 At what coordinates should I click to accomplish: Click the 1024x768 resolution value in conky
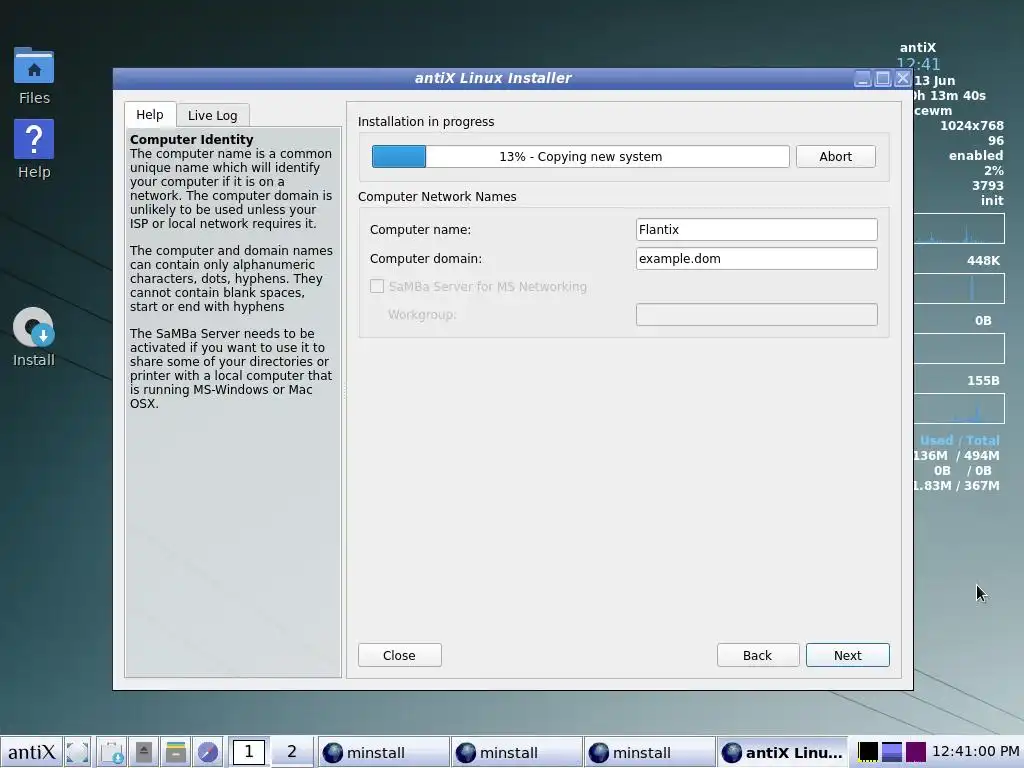[x=972, y=125]
